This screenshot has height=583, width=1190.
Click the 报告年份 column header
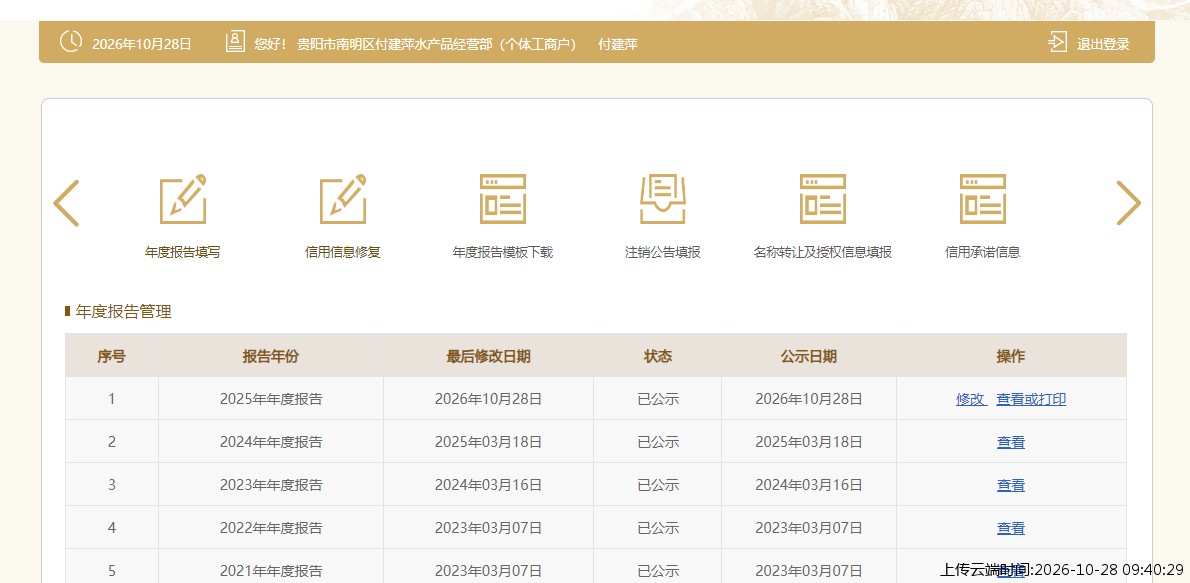point(271,356)
